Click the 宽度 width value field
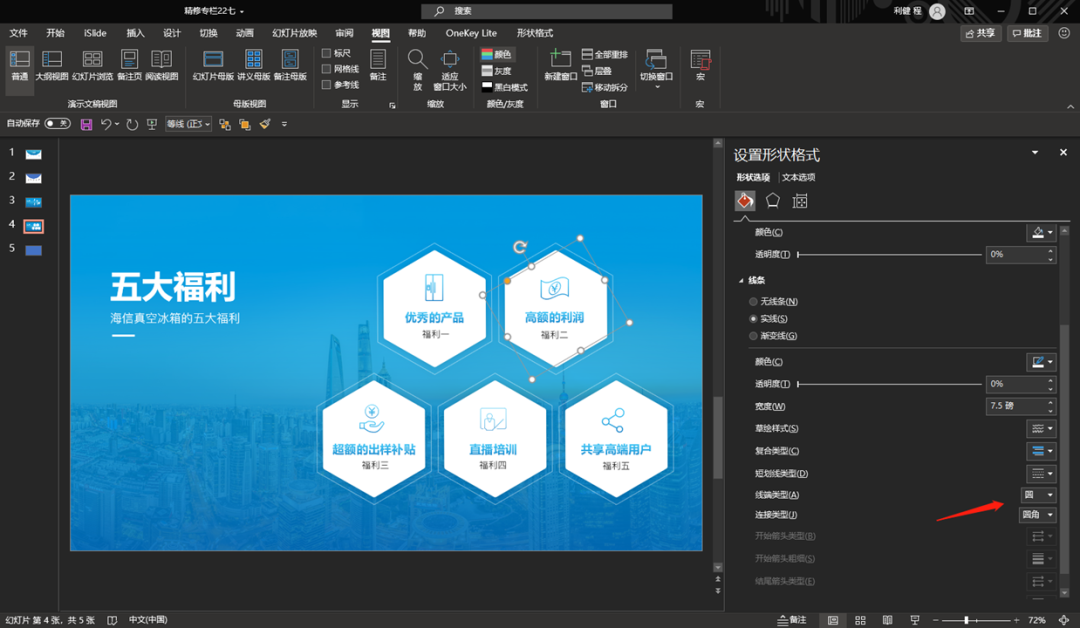1080x628 pixels. 1015,406
